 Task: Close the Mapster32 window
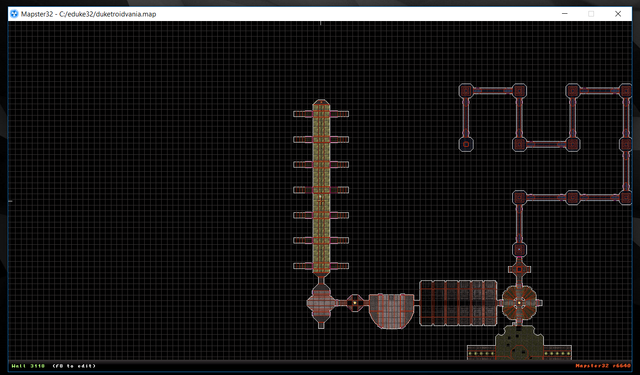pos(618,14)
